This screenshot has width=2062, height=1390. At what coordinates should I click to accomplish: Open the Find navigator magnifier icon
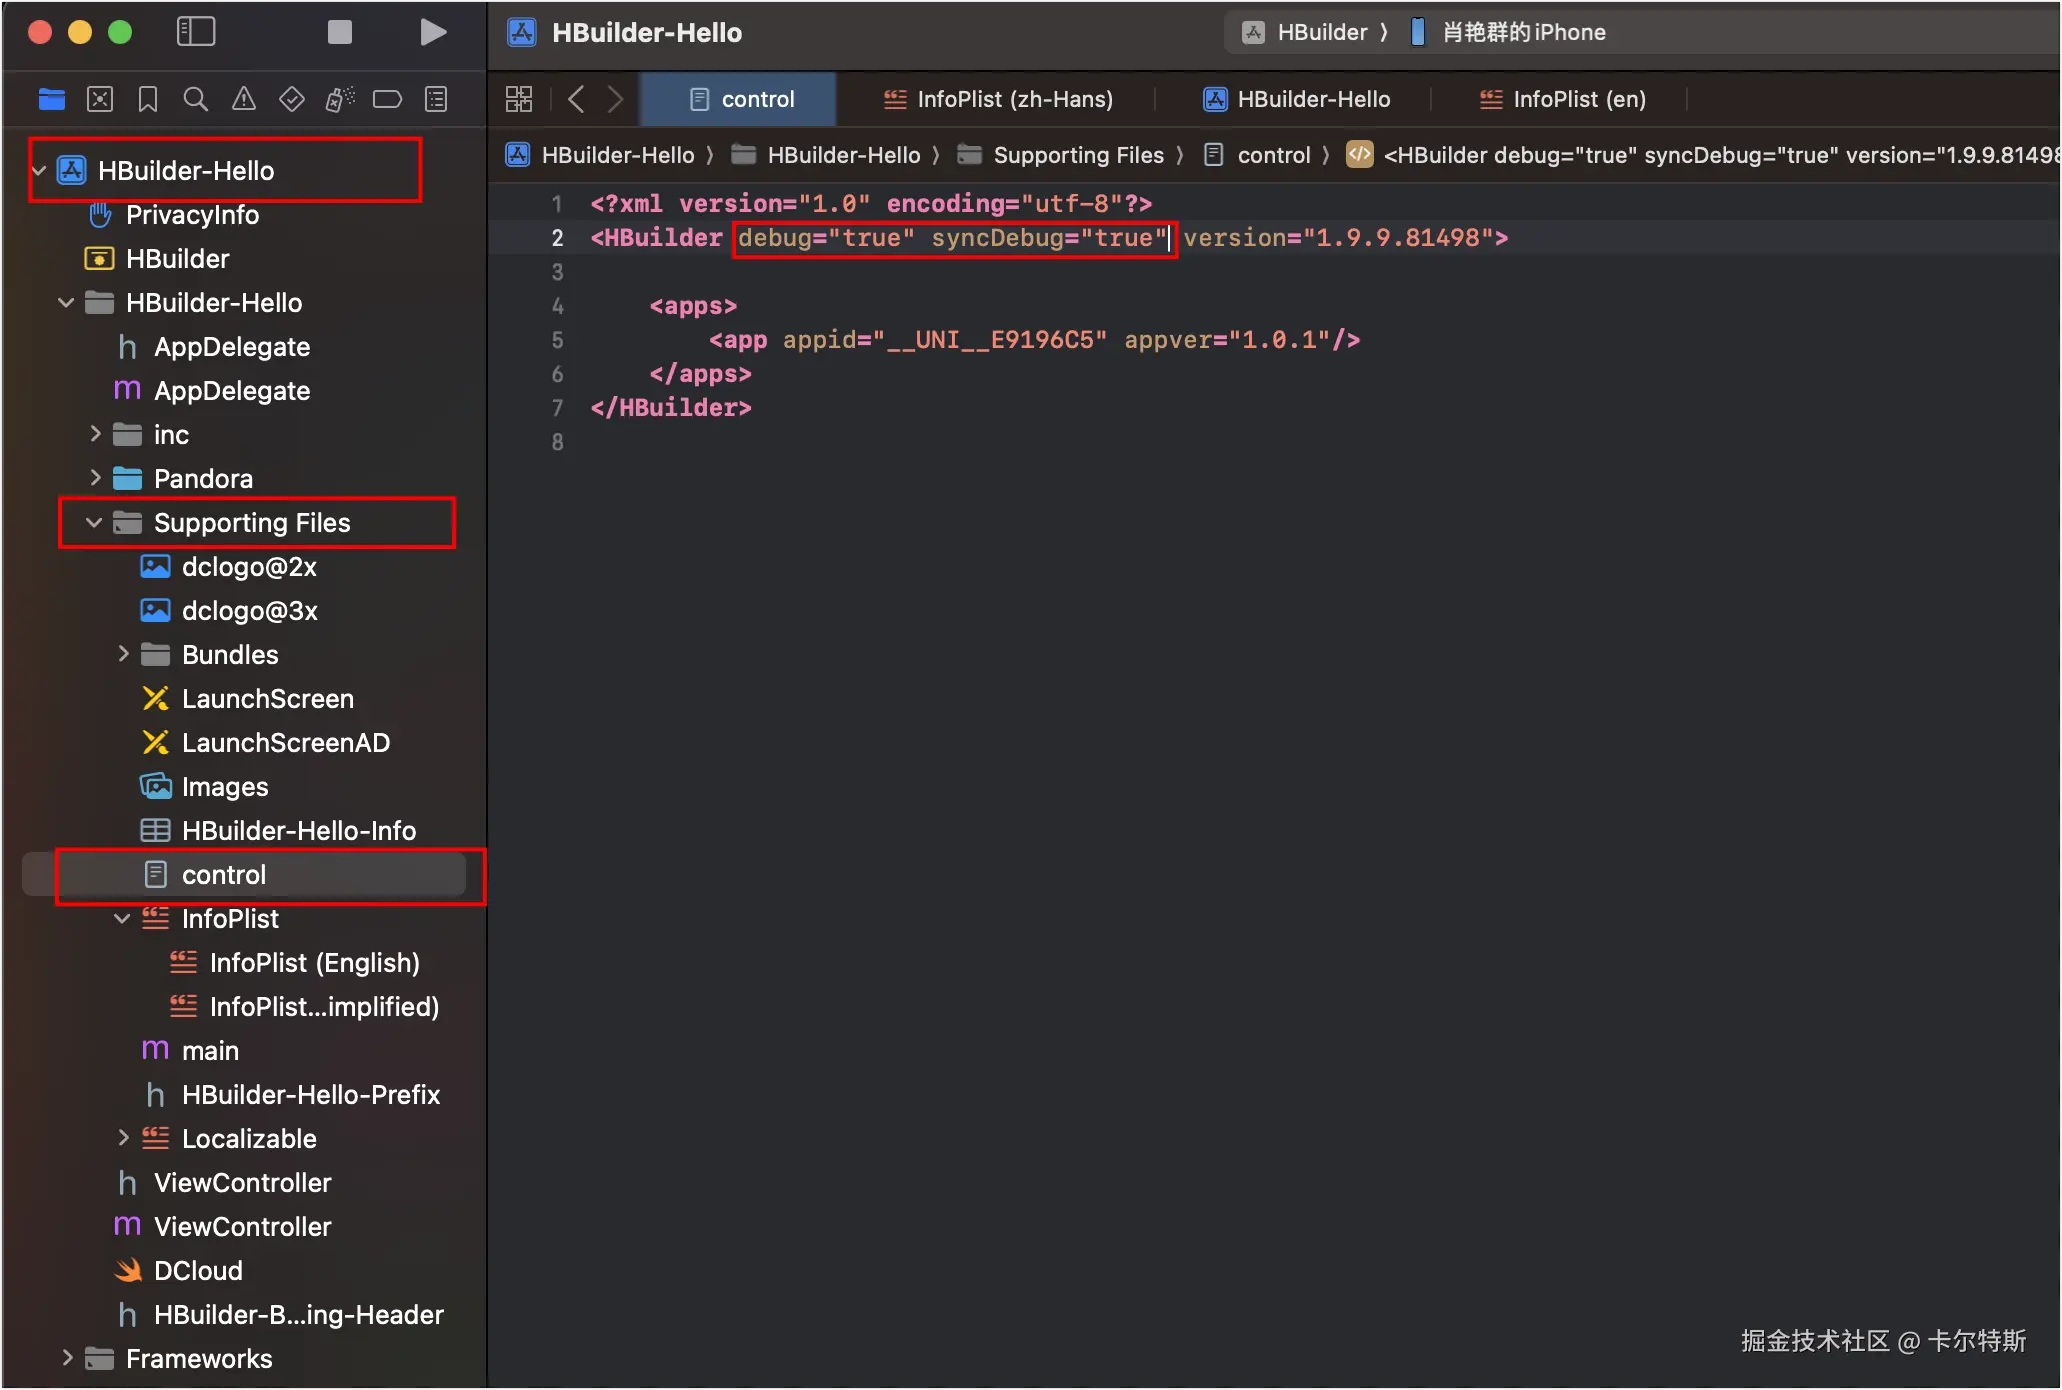pyautogui.click(x=195, y=99)
